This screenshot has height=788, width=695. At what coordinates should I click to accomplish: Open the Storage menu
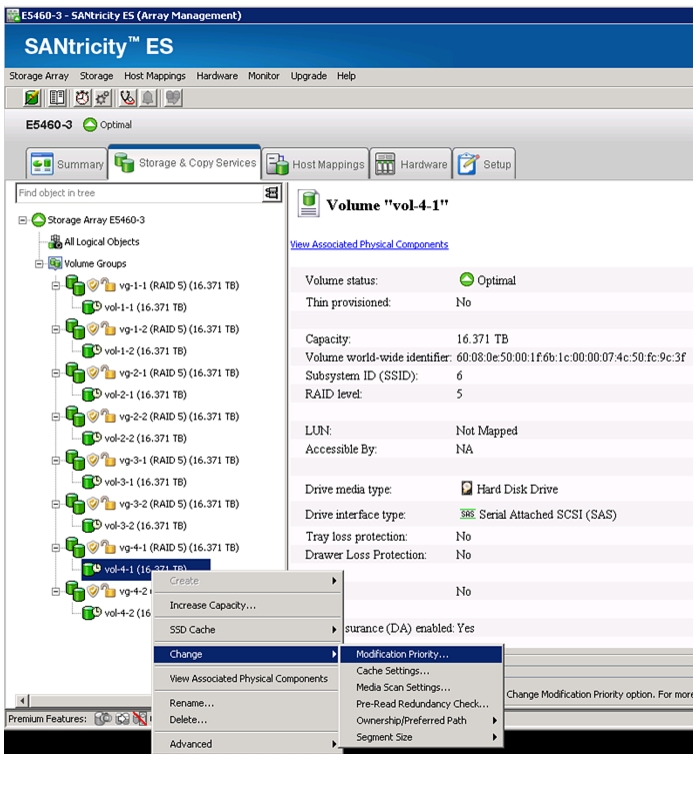pos(96,76)
